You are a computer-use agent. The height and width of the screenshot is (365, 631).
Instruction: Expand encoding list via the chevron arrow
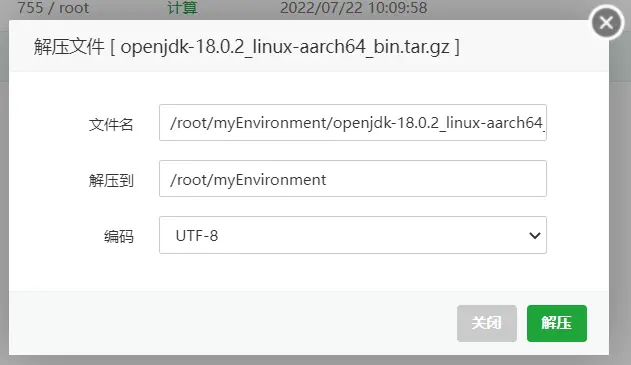pyautogui.click(x=534, y=235)
